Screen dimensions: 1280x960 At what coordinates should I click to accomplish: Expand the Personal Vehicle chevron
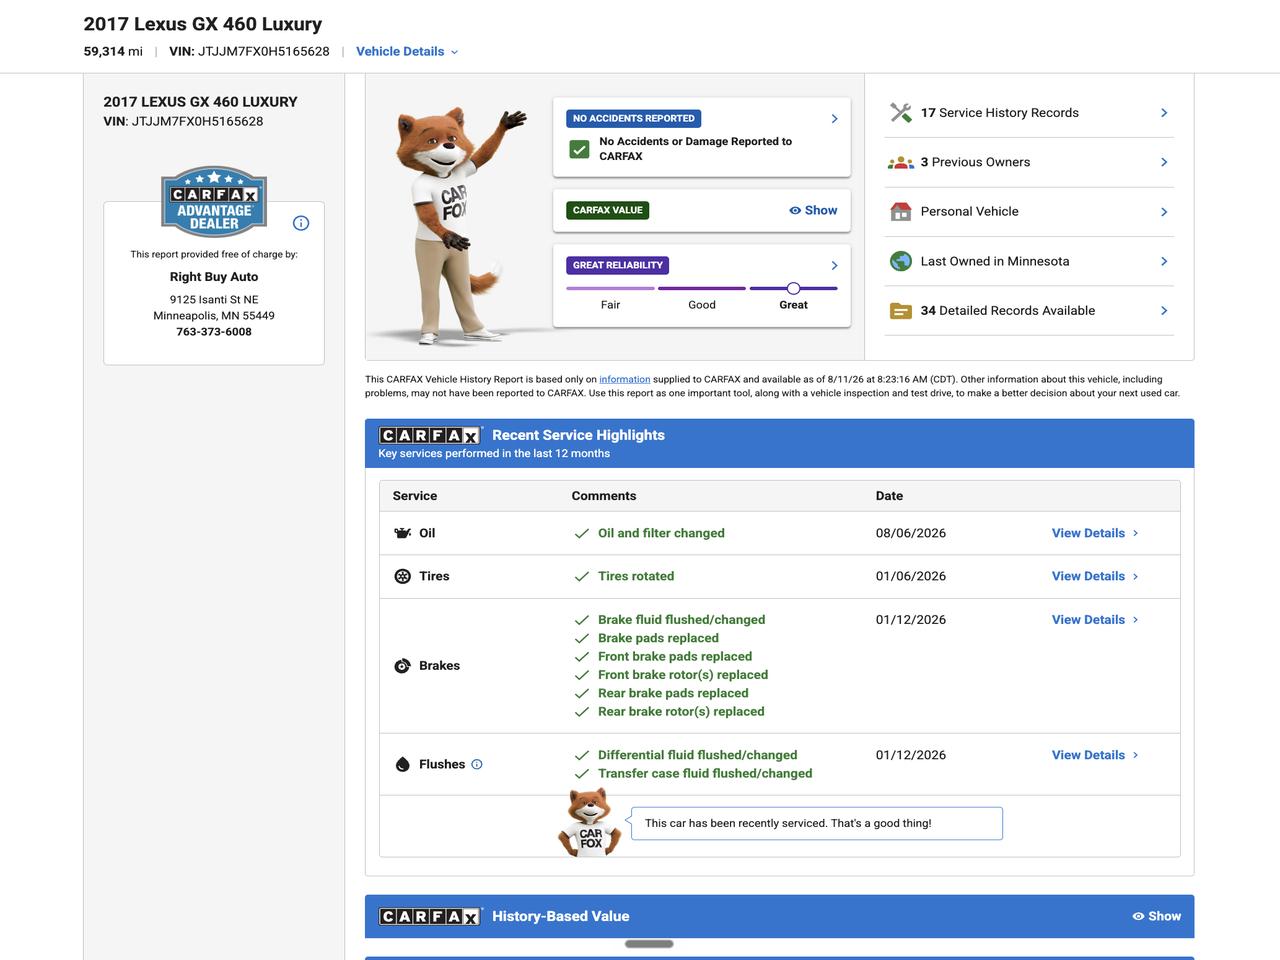(1164, 212)
